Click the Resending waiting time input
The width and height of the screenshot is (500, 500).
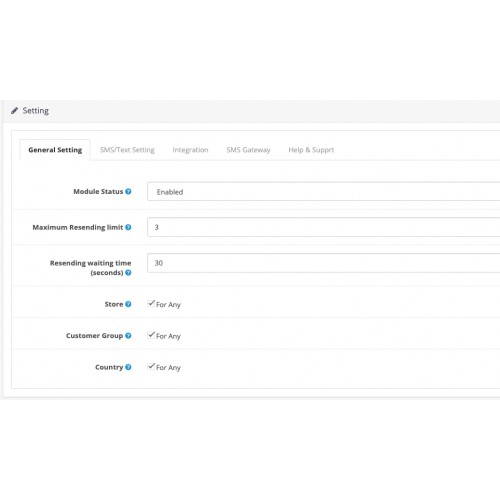pos(323,263)
